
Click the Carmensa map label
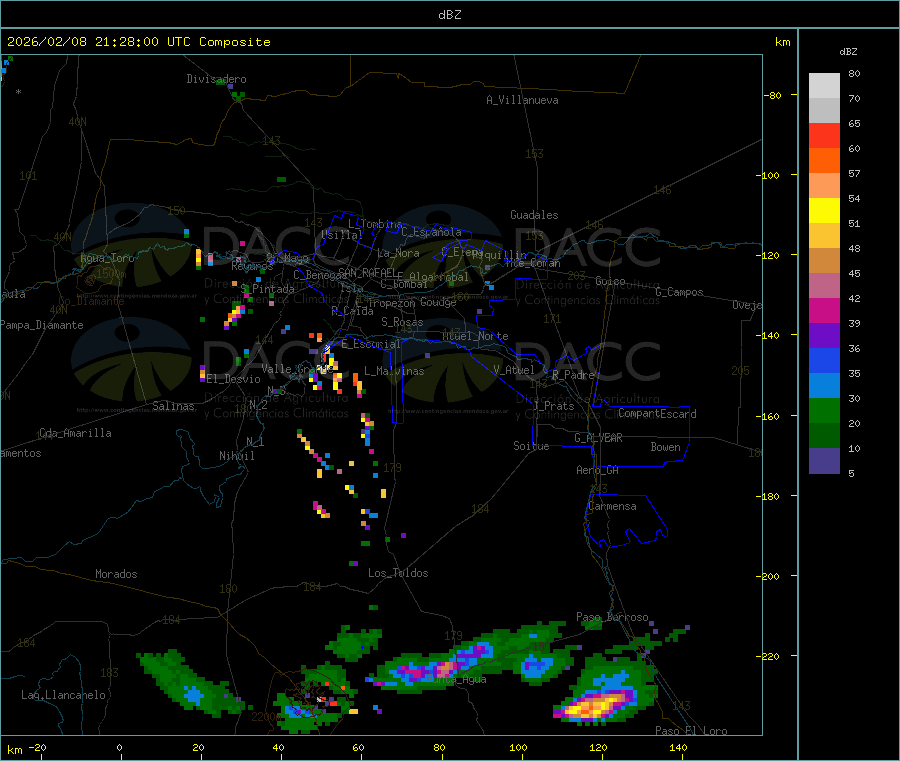(x=612, y=507)
